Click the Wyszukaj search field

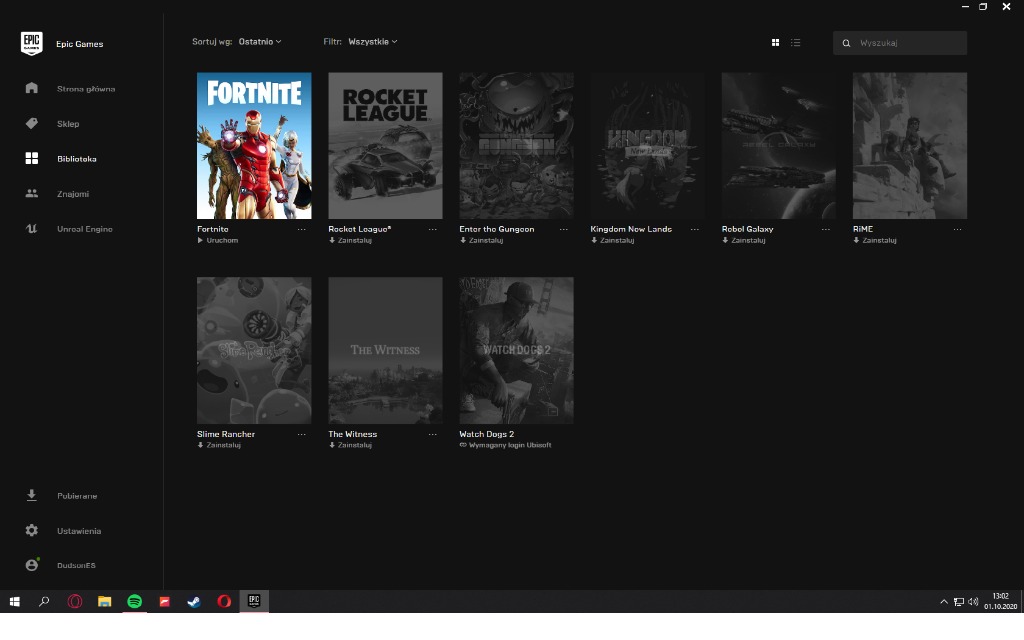(900, 43)
